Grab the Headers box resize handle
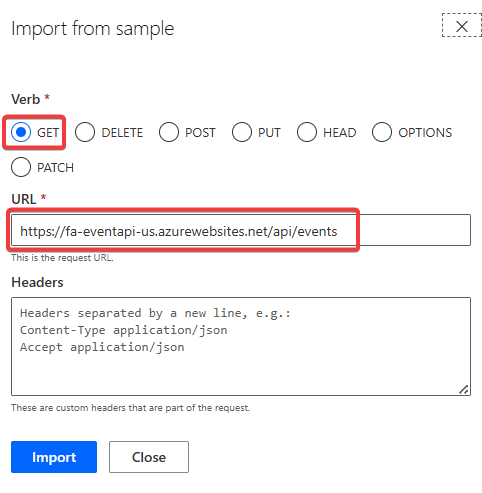Viewport: 482px width, 493px height. 464,389
